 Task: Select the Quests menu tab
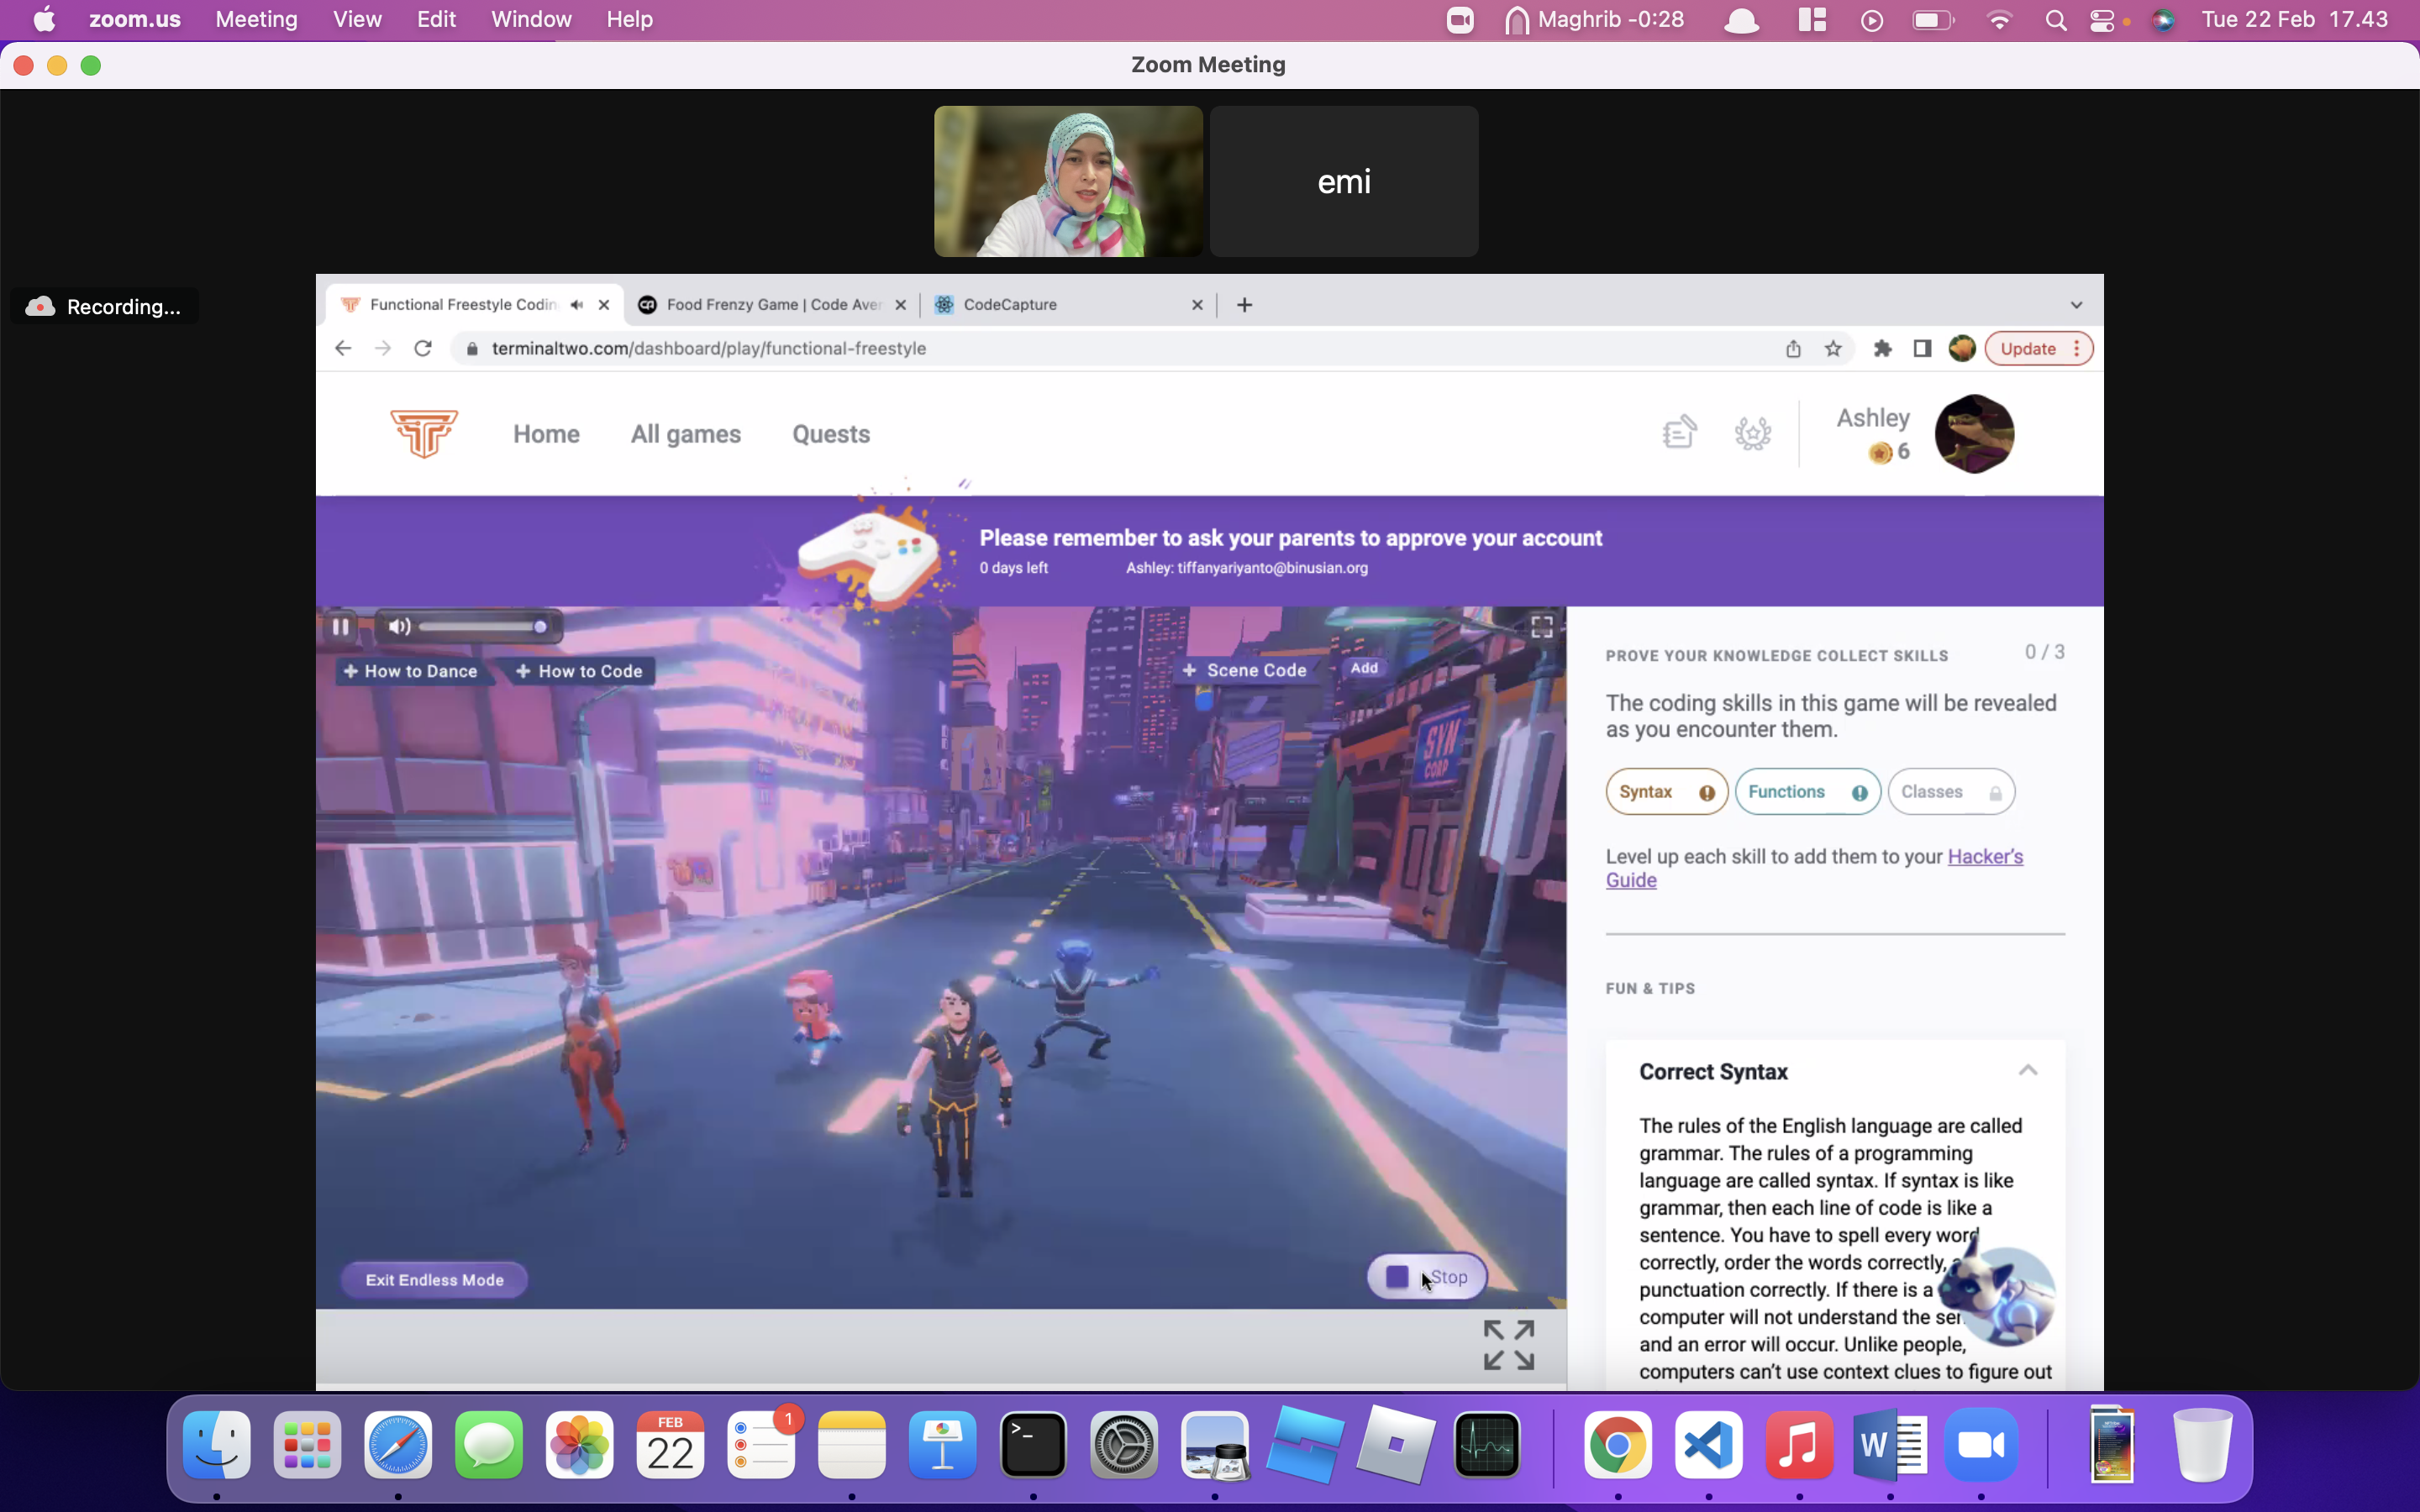(x=829, y=433)
